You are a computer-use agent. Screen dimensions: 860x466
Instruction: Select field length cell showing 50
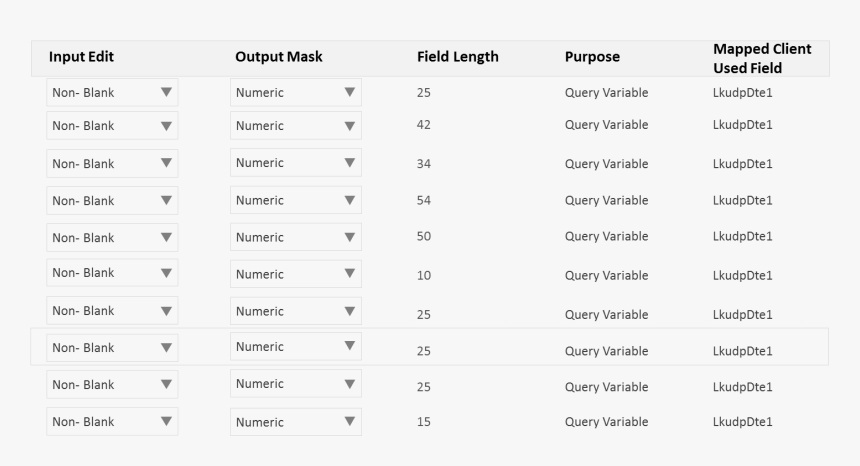[x=424, y=237]
